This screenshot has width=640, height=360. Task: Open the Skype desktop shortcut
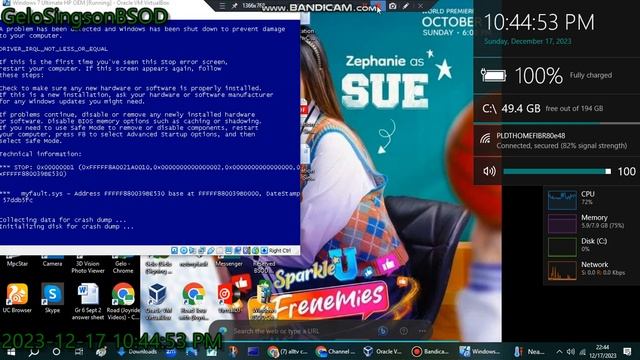click(52, 298)
